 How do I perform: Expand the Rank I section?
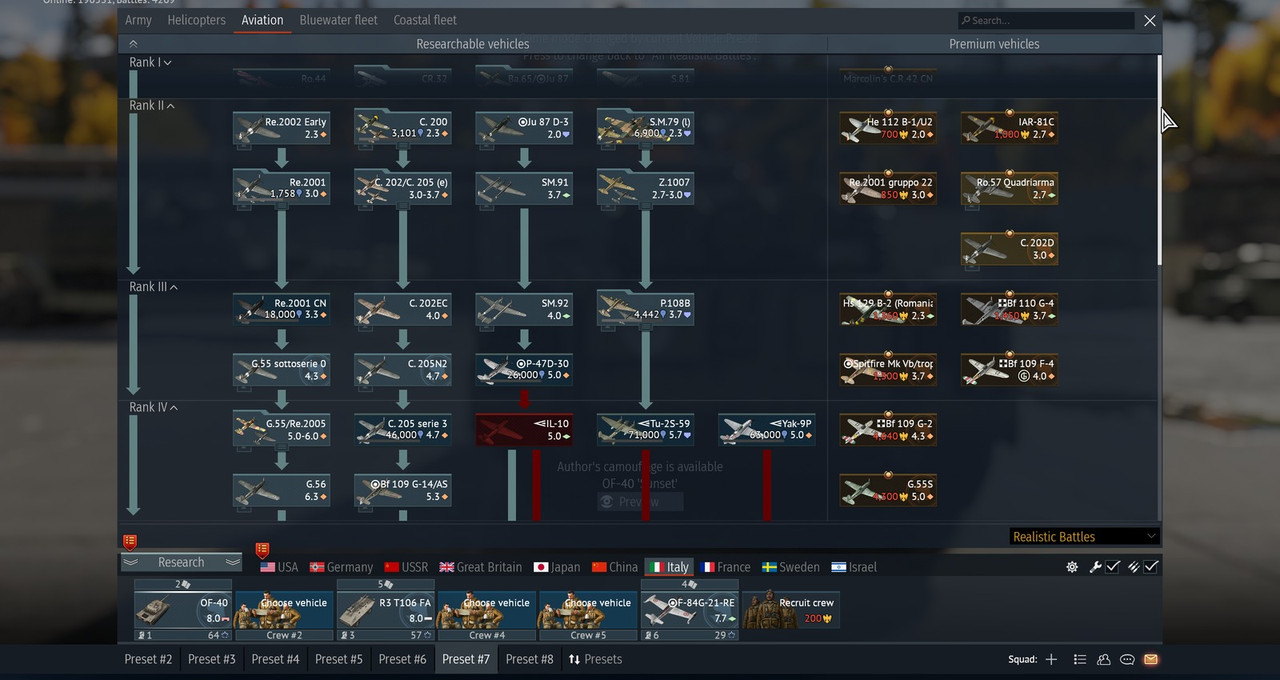150,62
